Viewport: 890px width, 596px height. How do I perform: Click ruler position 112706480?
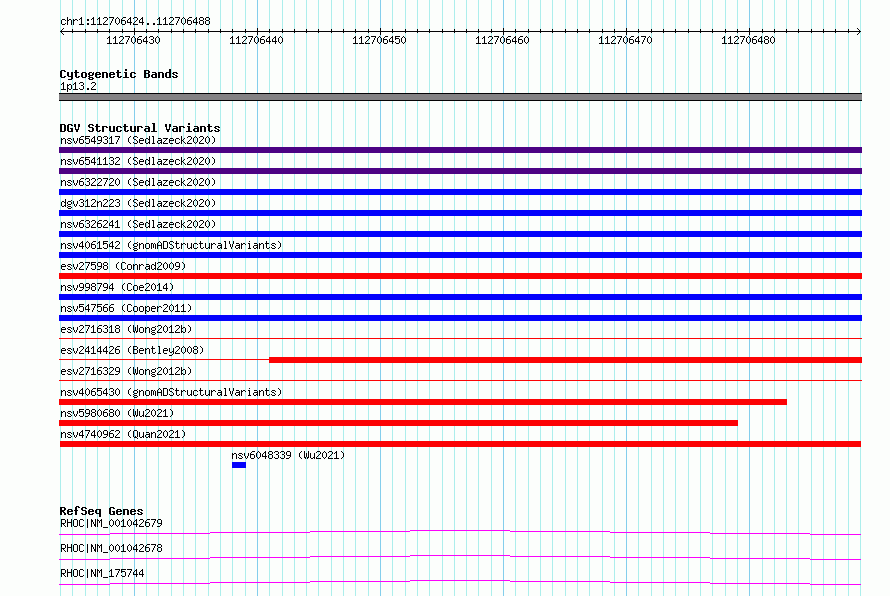pos(748,40)
